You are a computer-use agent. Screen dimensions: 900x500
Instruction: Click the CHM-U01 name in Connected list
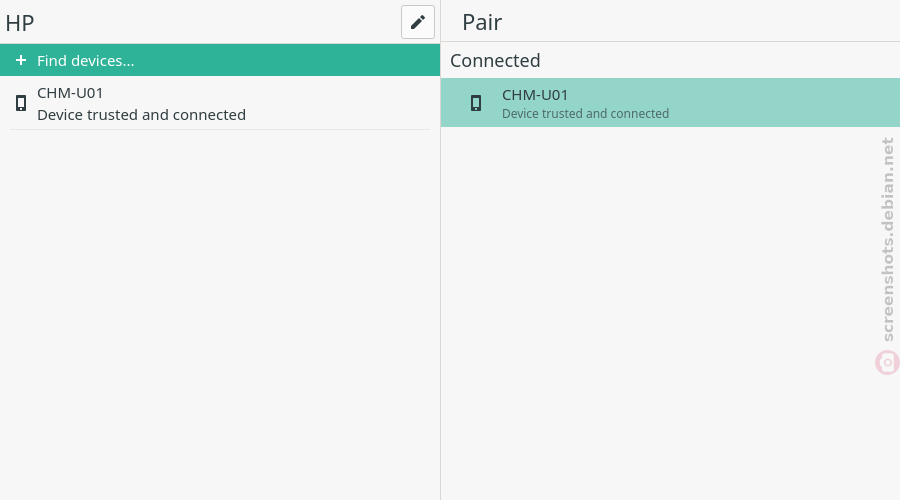tap(535, 95)
